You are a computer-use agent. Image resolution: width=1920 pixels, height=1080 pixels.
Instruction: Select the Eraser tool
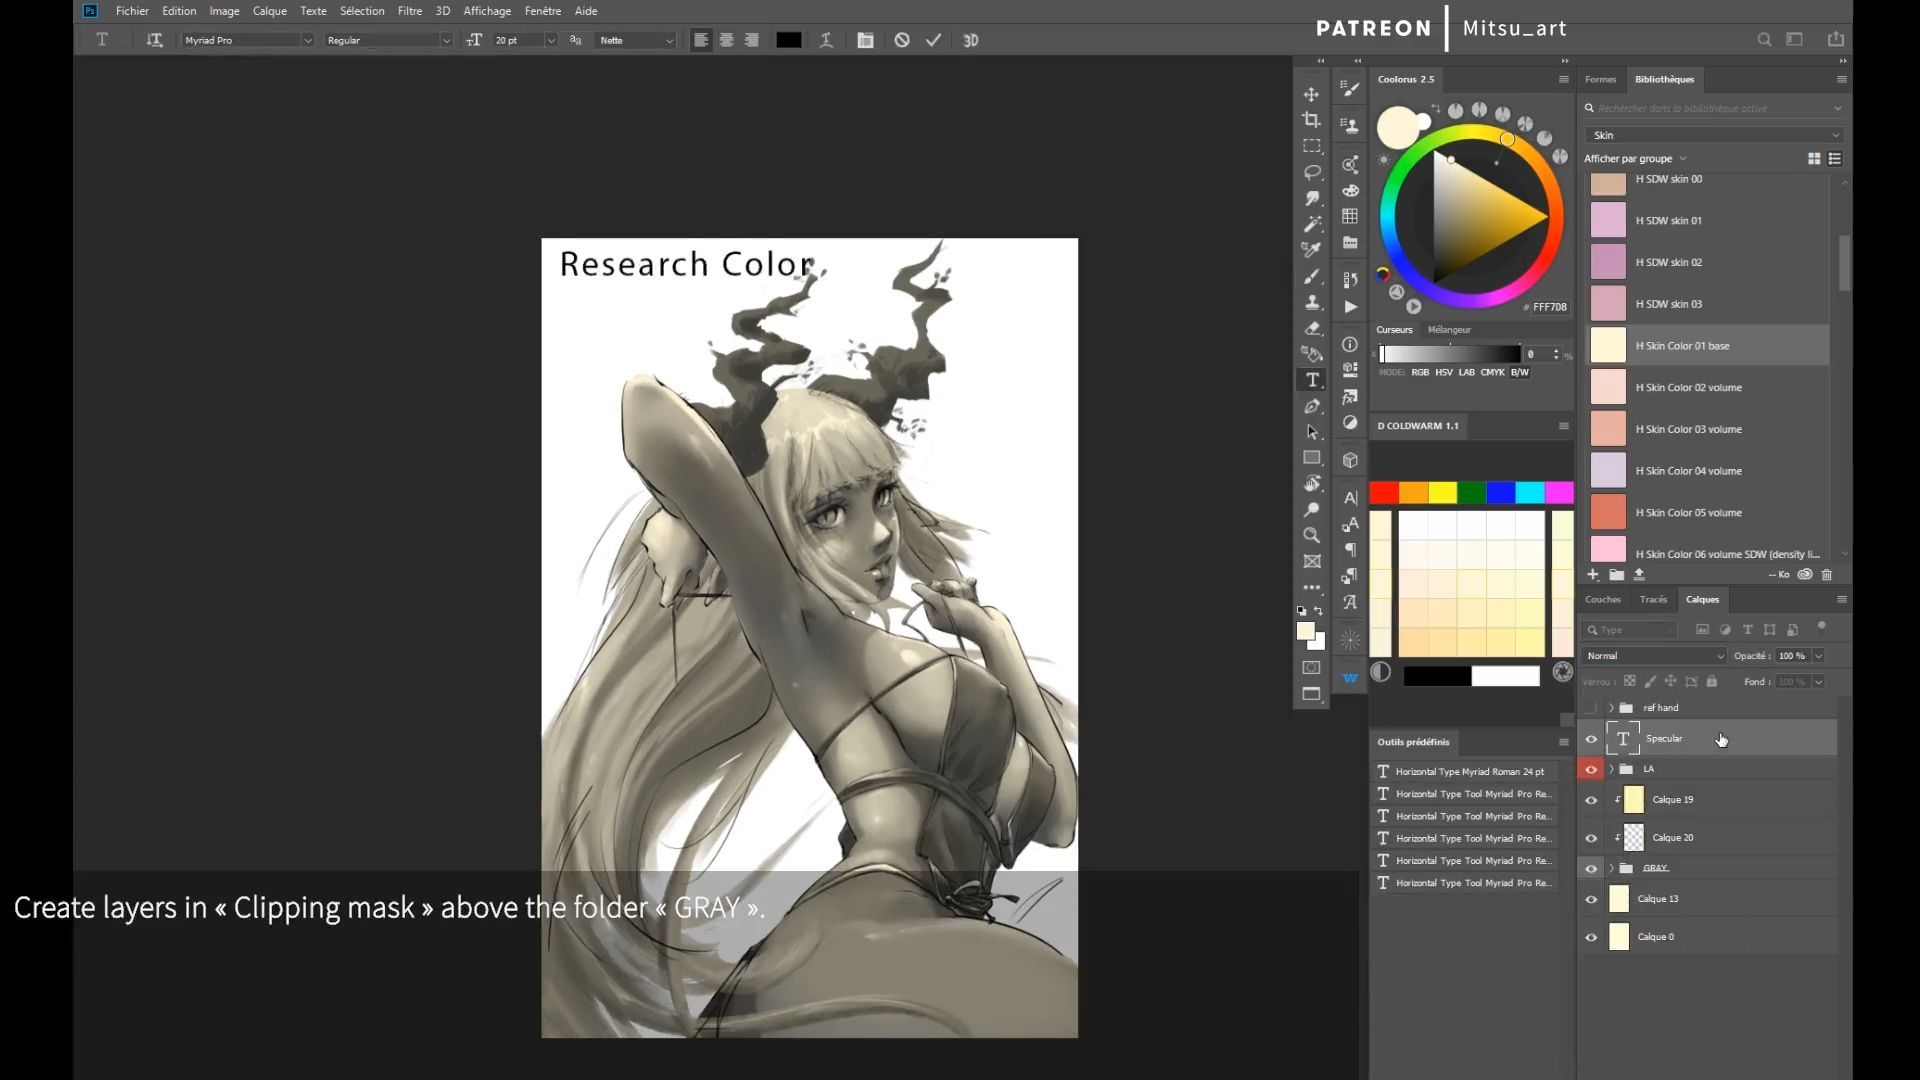click(x=1311, y=328)
